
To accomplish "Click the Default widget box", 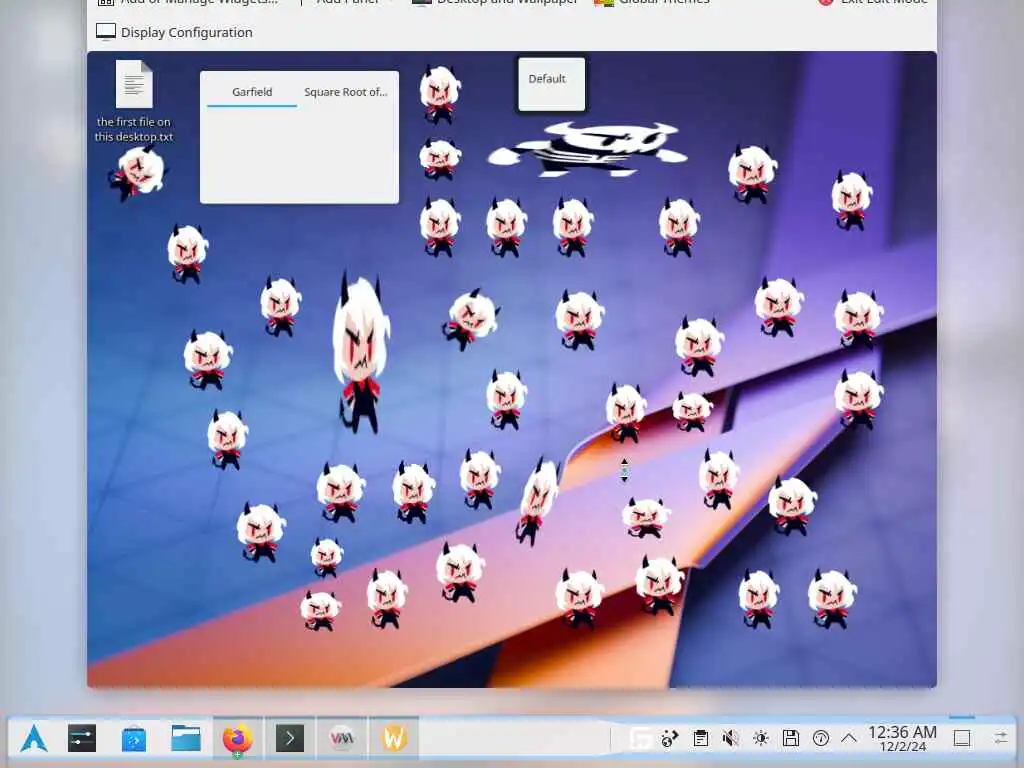I will click(551, 84).
